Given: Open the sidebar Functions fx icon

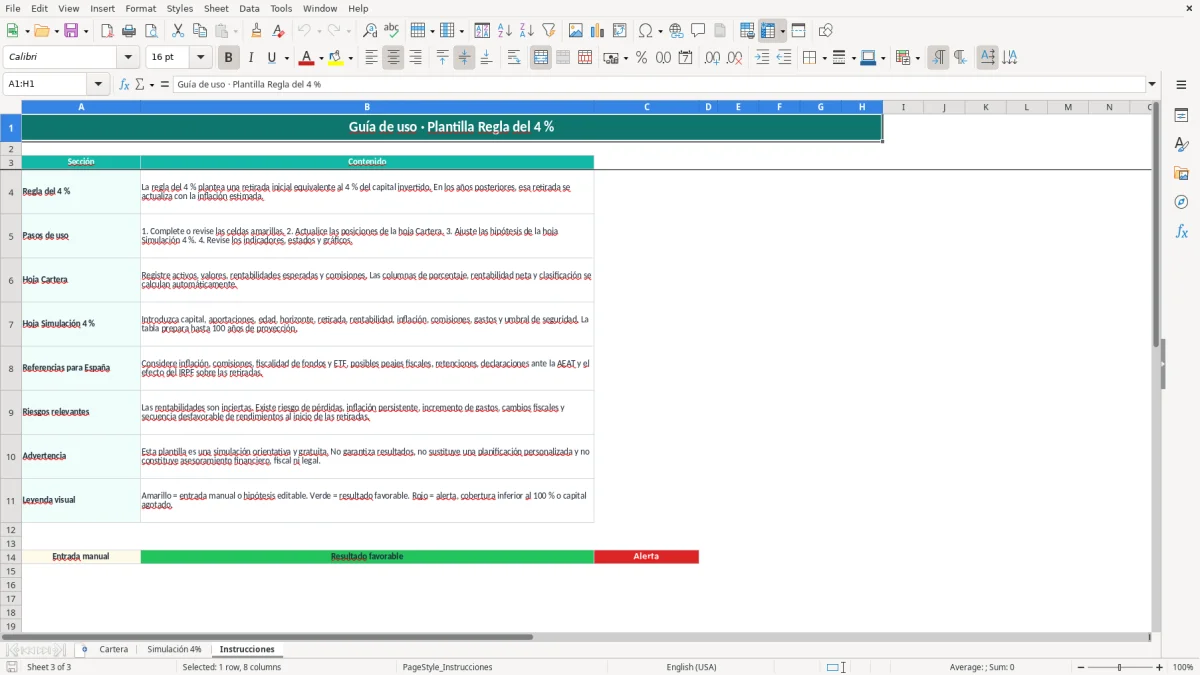Looking at the screenshot, I should coord(1181,231).
